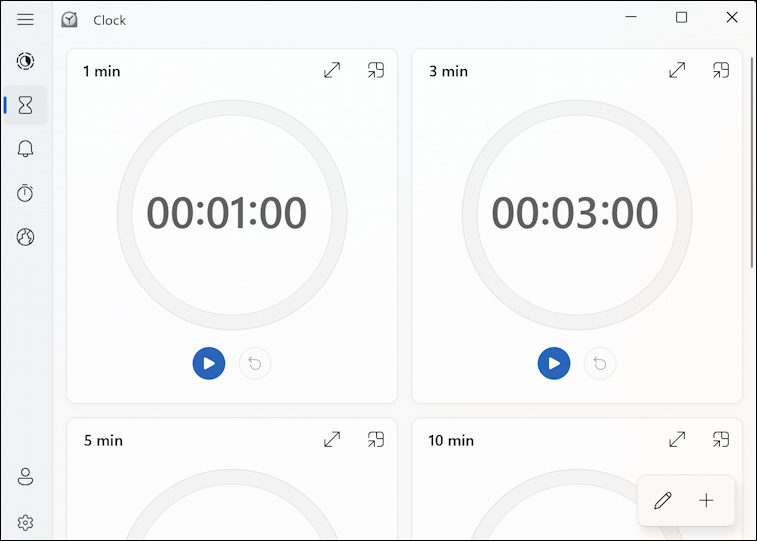Keep 1 min timer on top
The height and width of the screenshot is (541, 757).
(x=376, y=70)
